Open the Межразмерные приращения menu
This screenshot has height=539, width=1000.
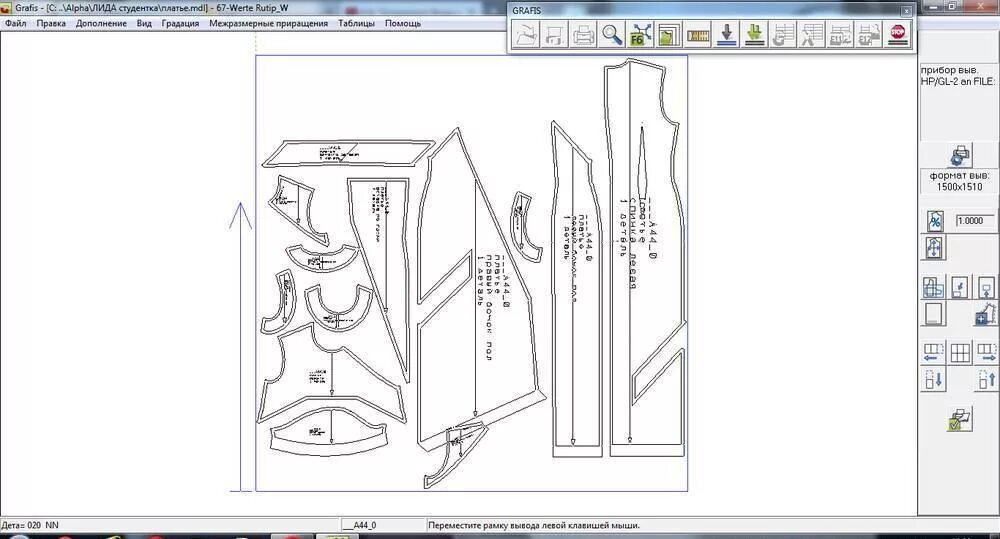coord(268,23)
